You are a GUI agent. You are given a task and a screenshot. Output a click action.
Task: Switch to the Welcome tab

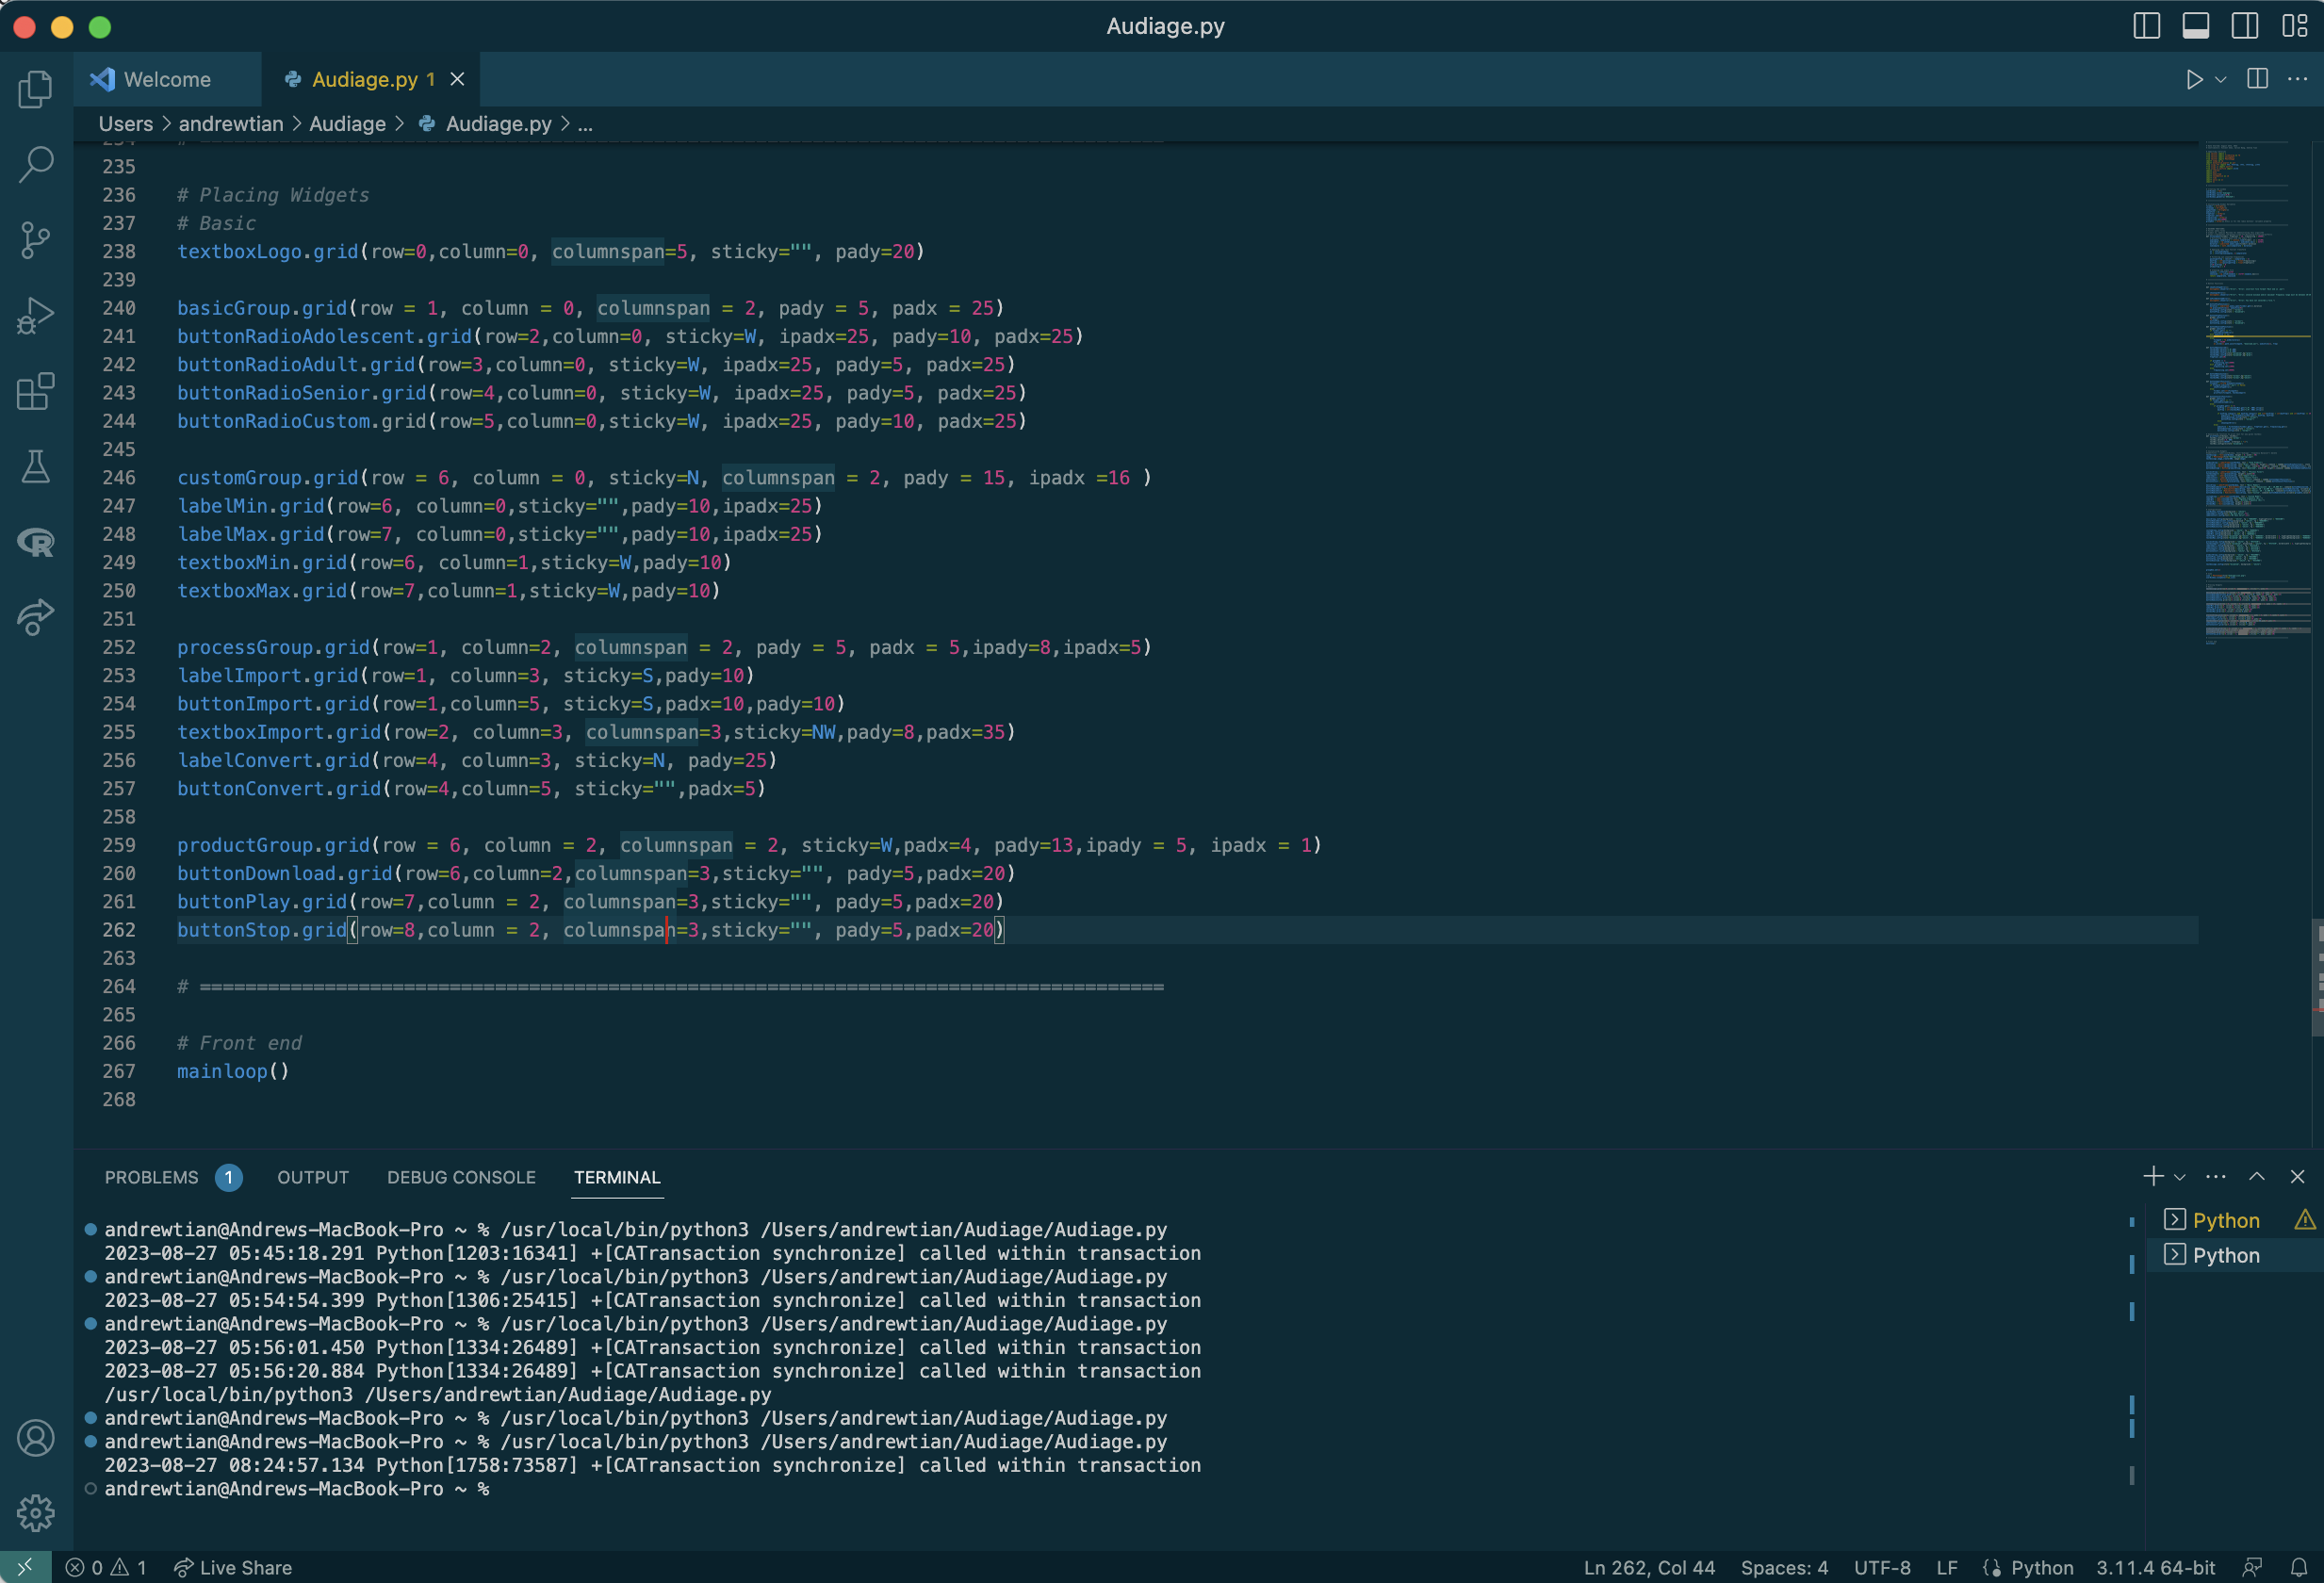pos(166,79)
